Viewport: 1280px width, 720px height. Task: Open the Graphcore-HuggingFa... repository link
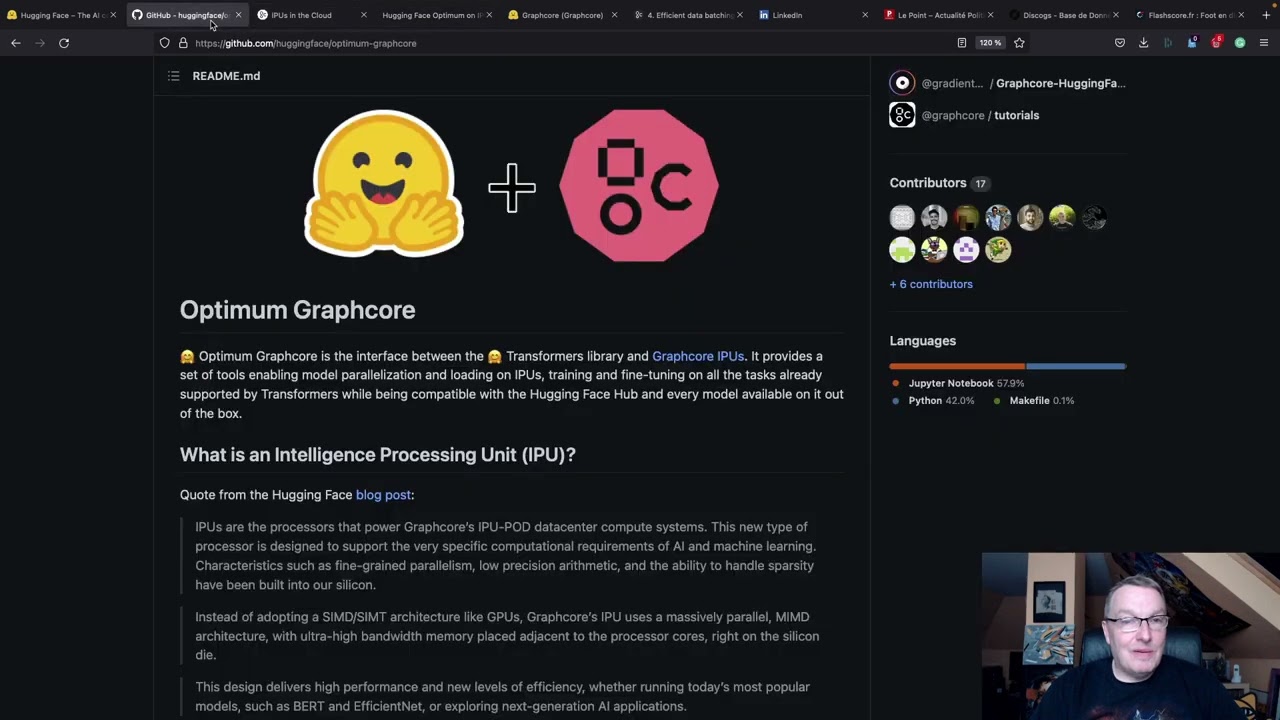pos(1061,83)
